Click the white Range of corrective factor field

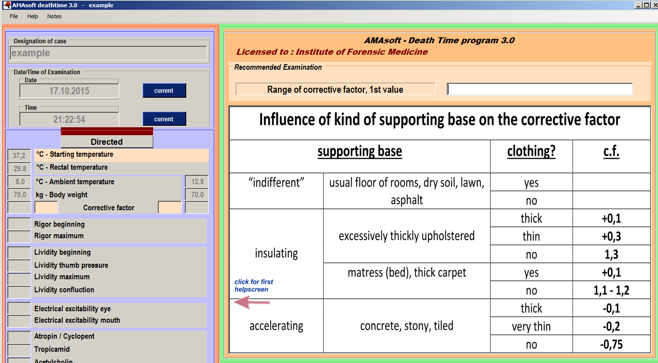coord(540,89)
